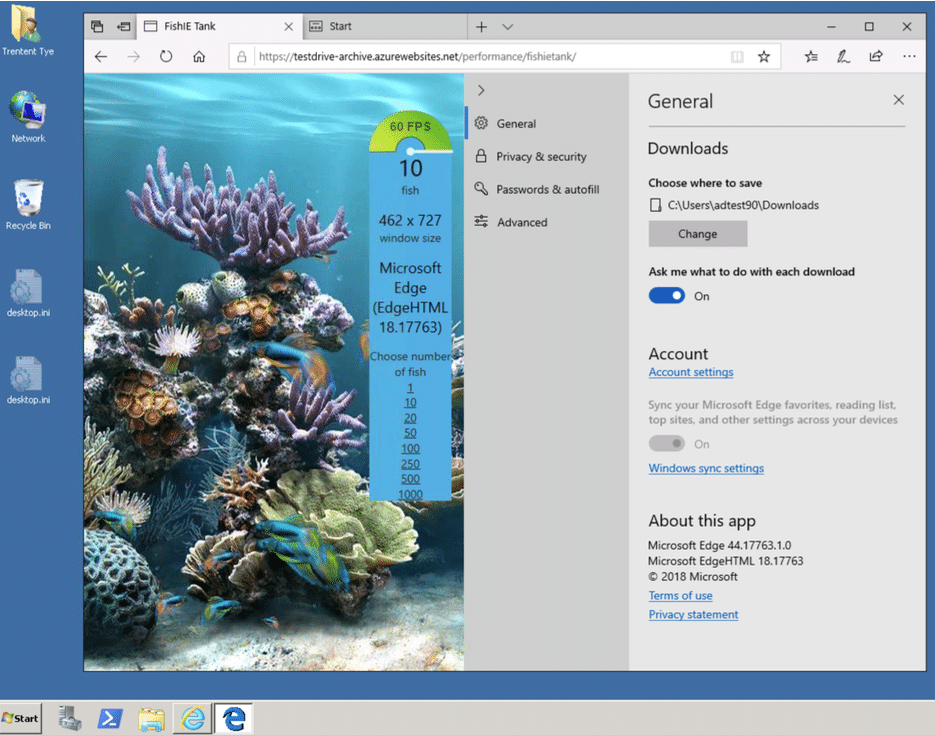Image resolution: width=935 pixels, height=736 pixels.
Task: Open Terms of use link
Action: (680, 595)
